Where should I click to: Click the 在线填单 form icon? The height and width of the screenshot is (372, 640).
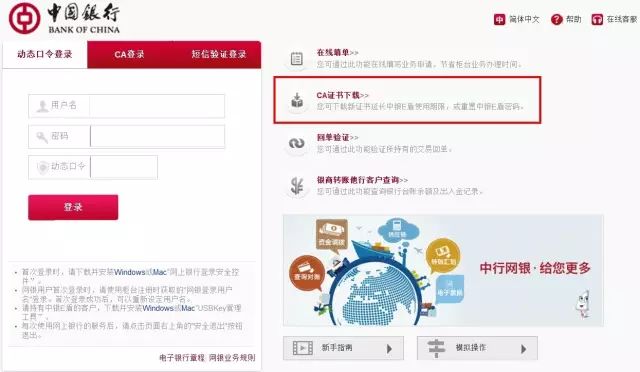click(x=297, y=59)
